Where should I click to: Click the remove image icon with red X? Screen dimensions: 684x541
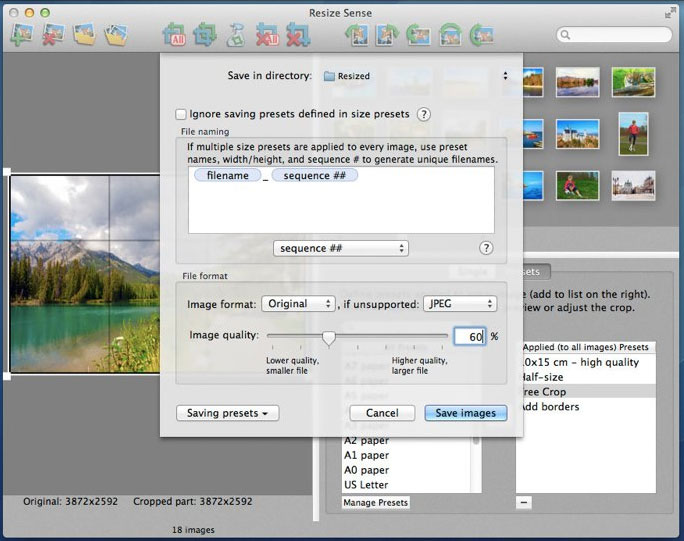click(x=54, y=34)
